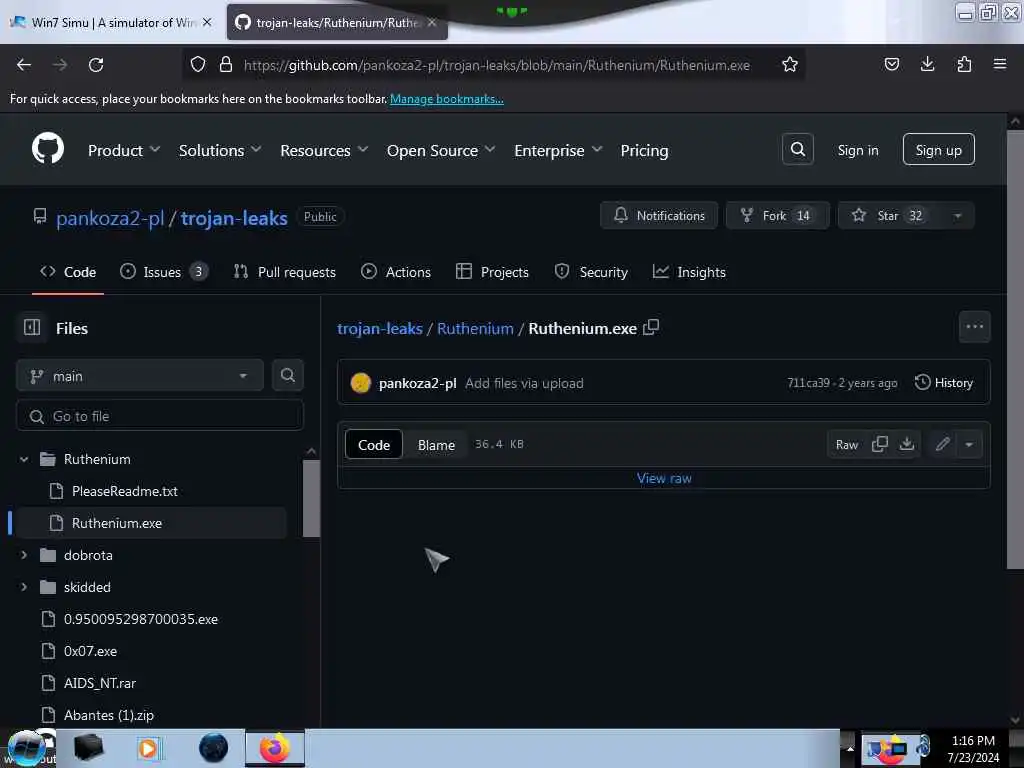Open the media player taskbar icon

click(x=150, y=748)
